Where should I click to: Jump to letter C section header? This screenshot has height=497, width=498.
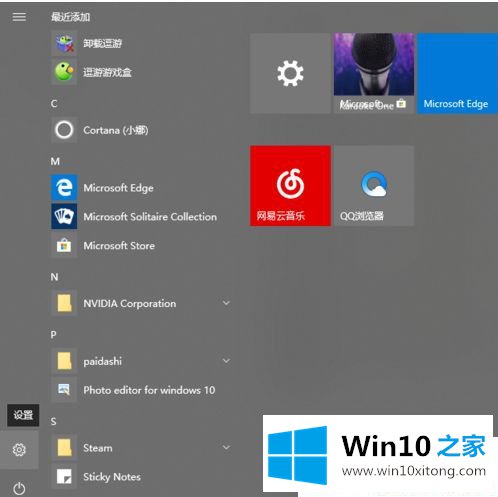coord(54,104)
